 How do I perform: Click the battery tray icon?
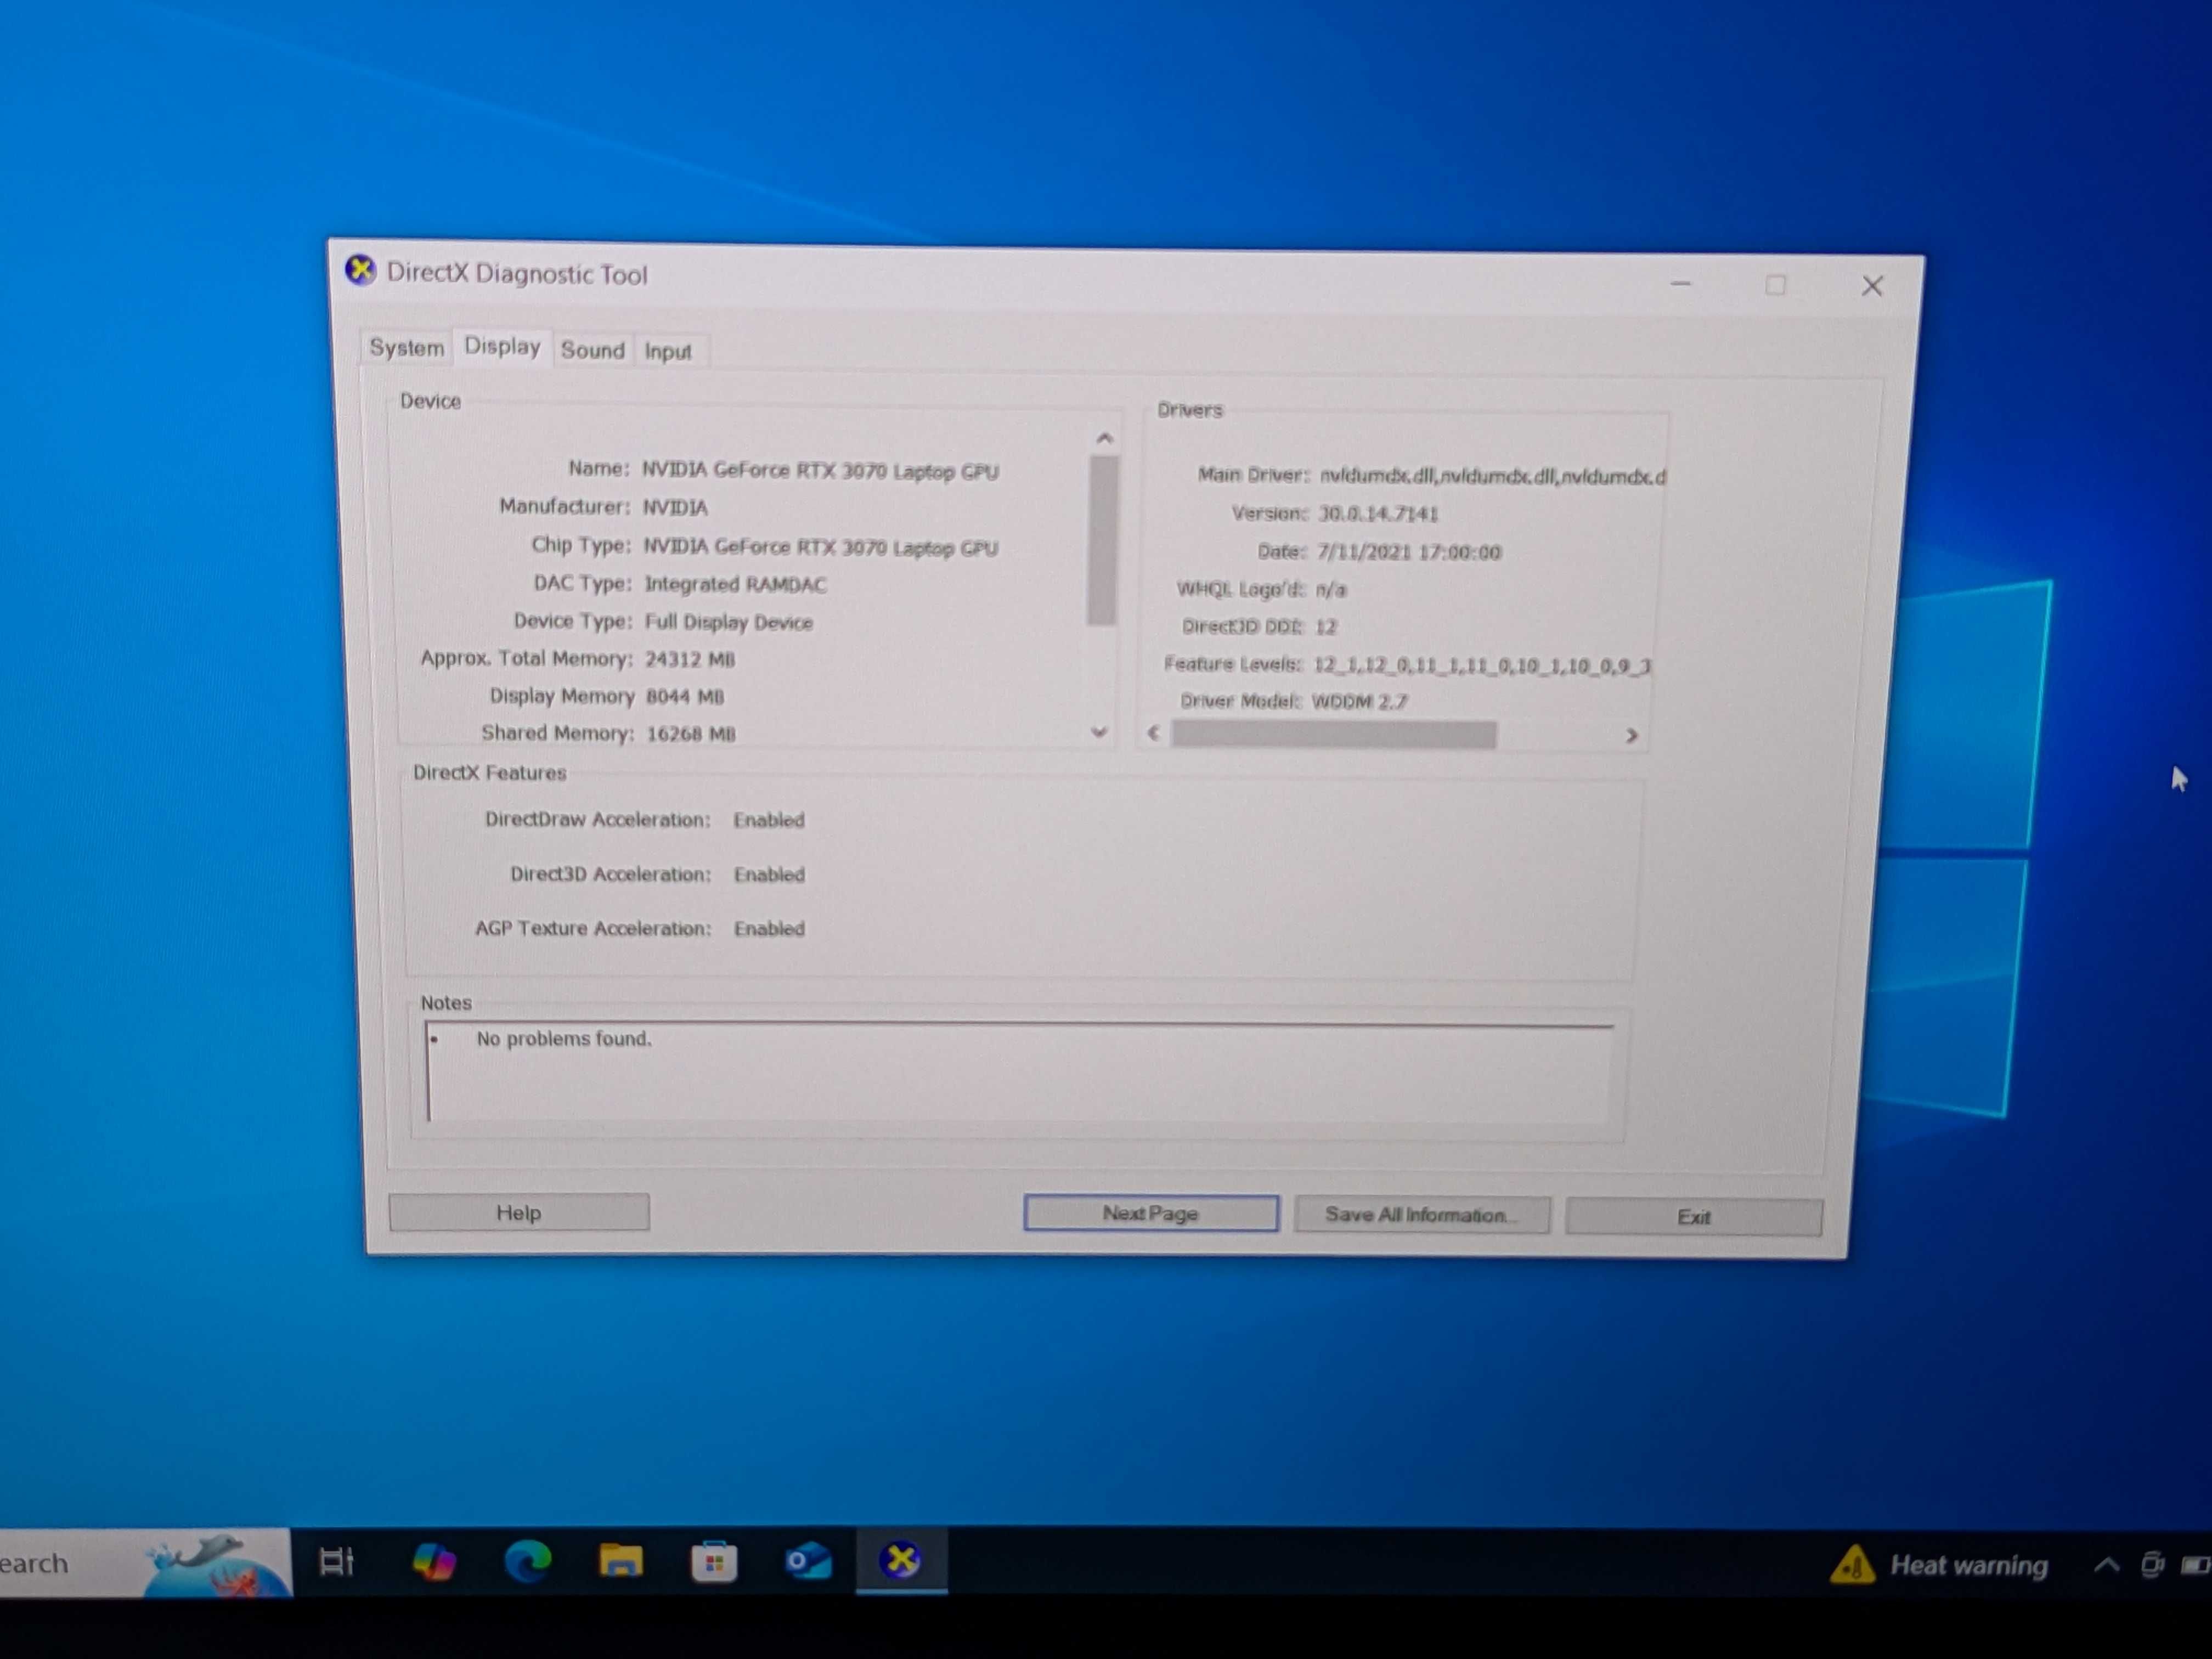point(2196,1565)
